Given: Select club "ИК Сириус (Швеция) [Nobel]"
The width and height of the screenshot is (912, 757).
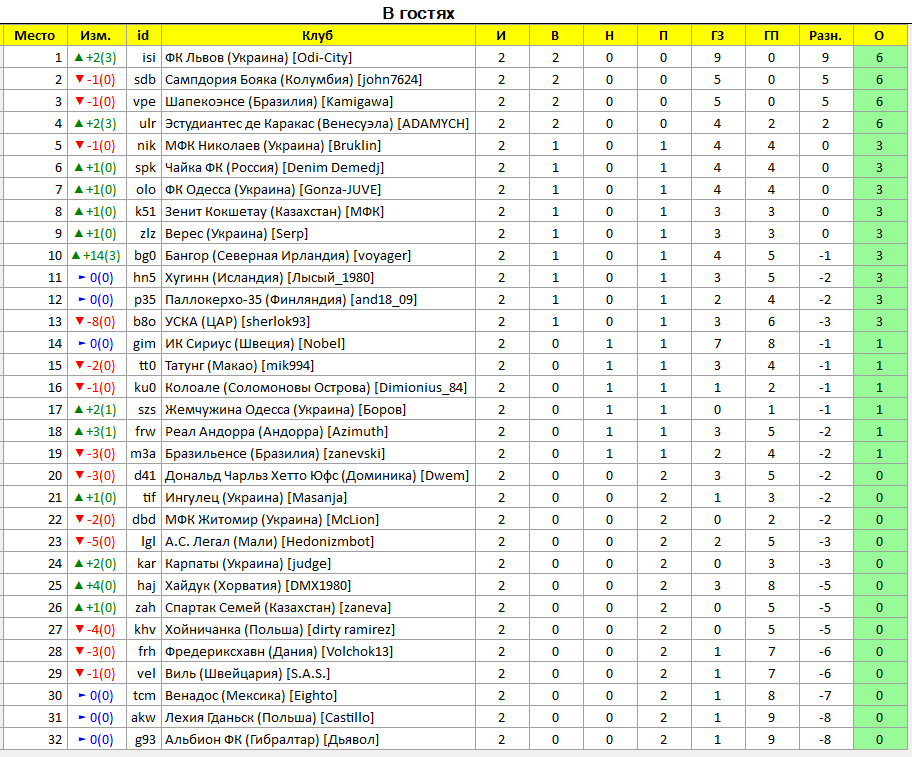Looking at the screenshot, I should point(255,344).
